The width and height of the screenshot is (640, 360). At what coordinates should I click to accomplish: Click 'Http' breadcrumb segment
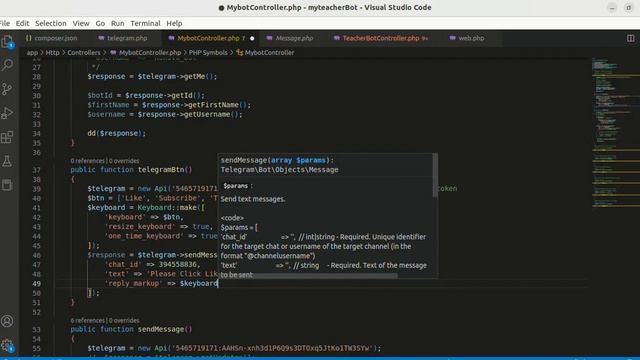52,52
